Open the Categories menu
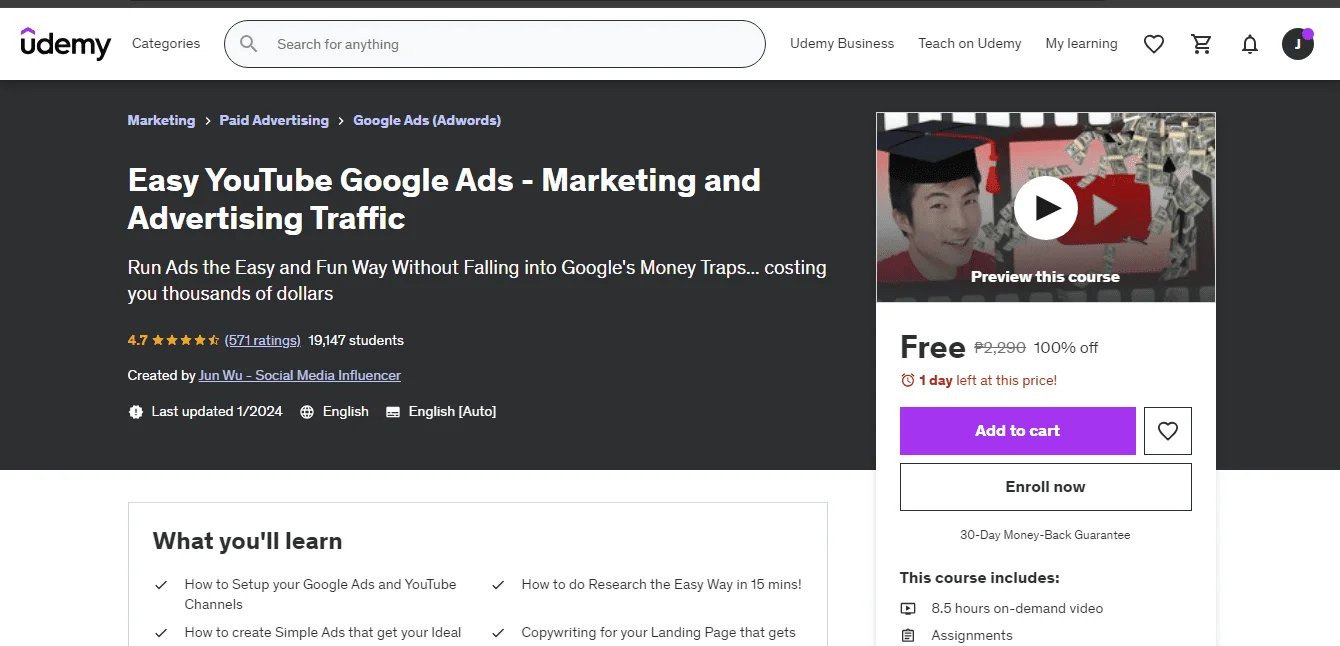Screen dimensions: 1340x646 pos(166,44)
